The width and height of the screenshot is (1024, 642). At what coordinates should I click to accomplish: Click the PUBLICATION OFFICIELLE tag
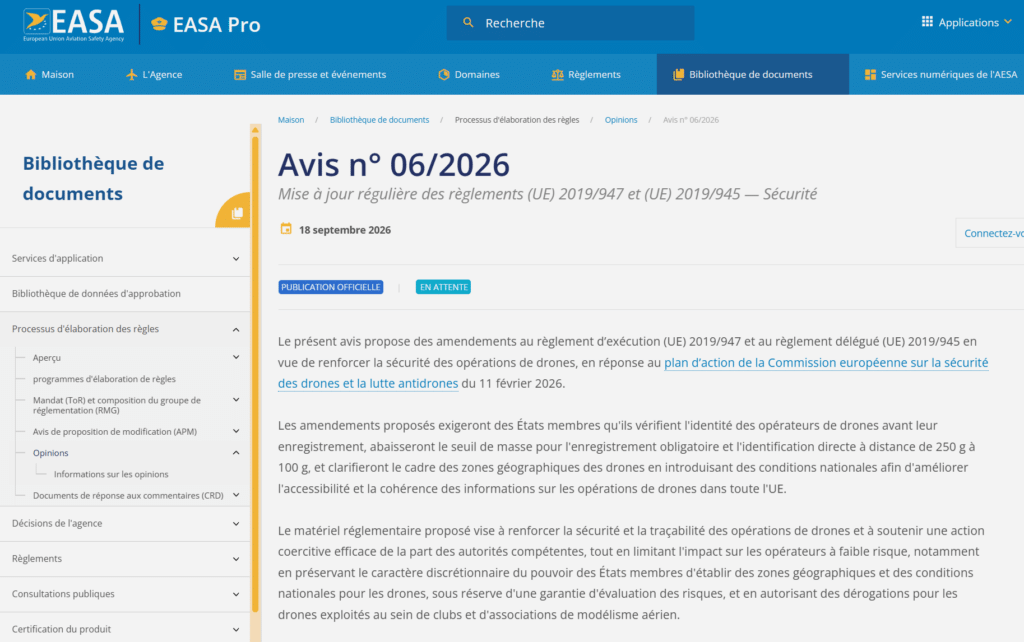tap(330, 287)
